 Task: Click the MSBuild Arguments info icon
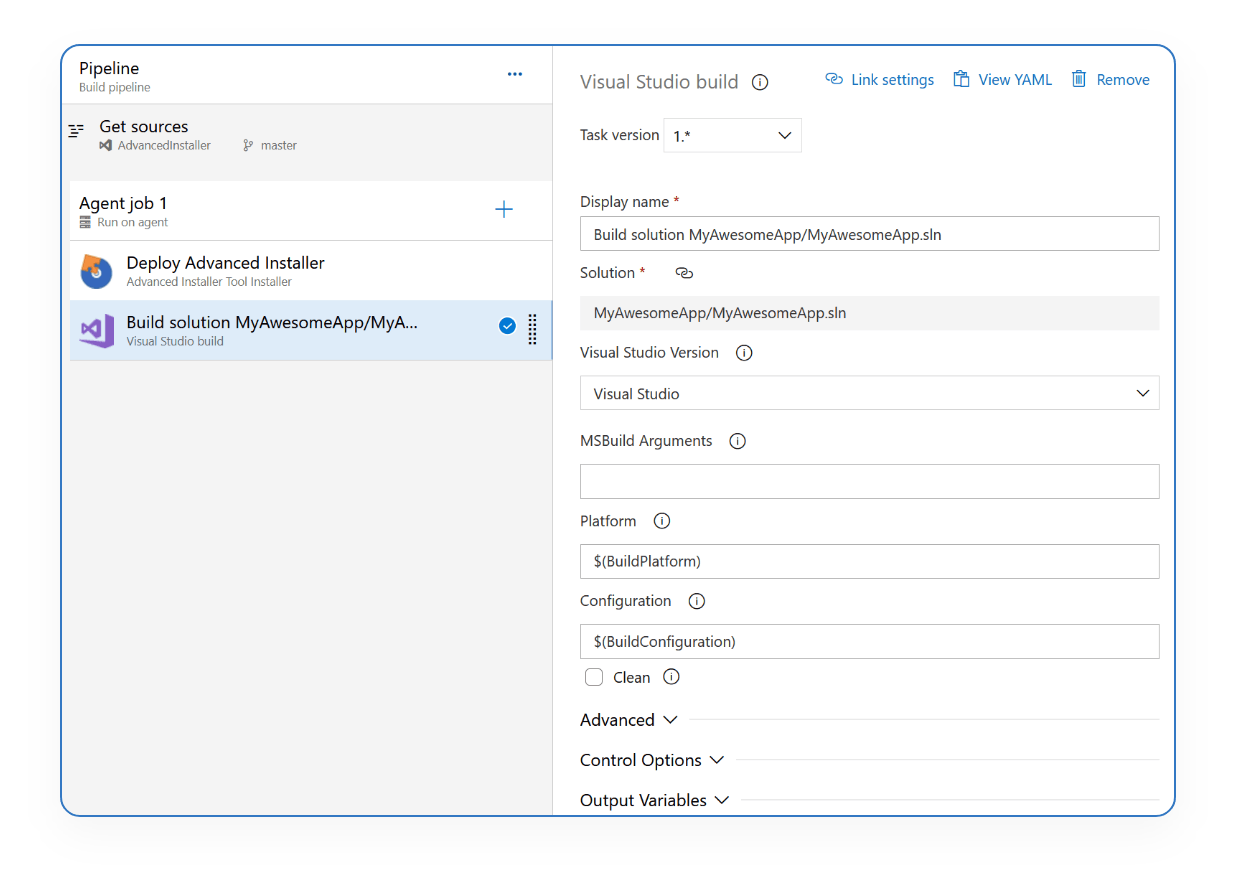tap(737, 440)
